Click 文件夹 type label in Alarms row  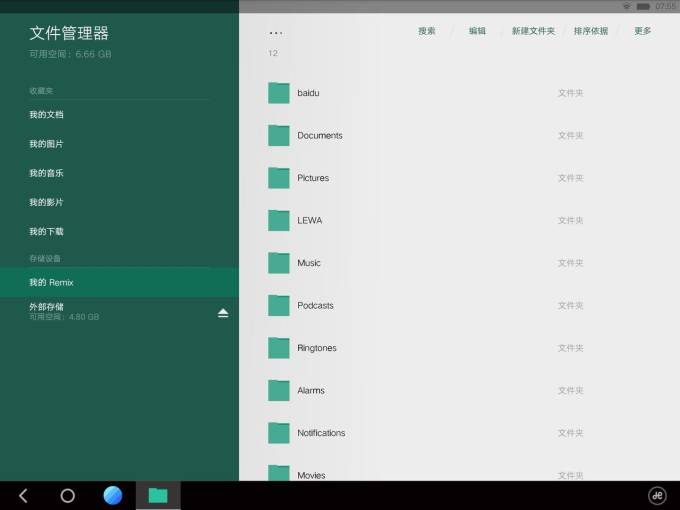coord(571,390)
